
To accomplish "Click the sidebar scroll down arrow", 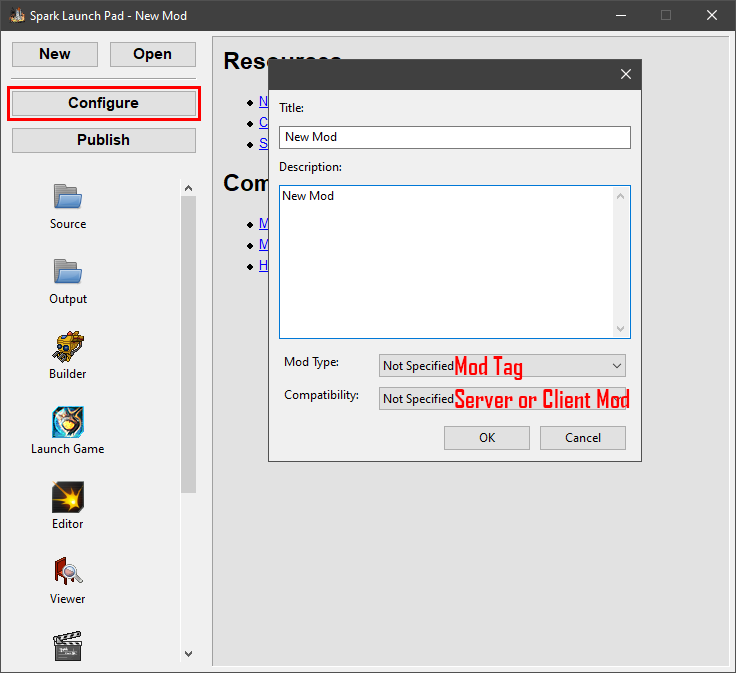I will (188, 653).
